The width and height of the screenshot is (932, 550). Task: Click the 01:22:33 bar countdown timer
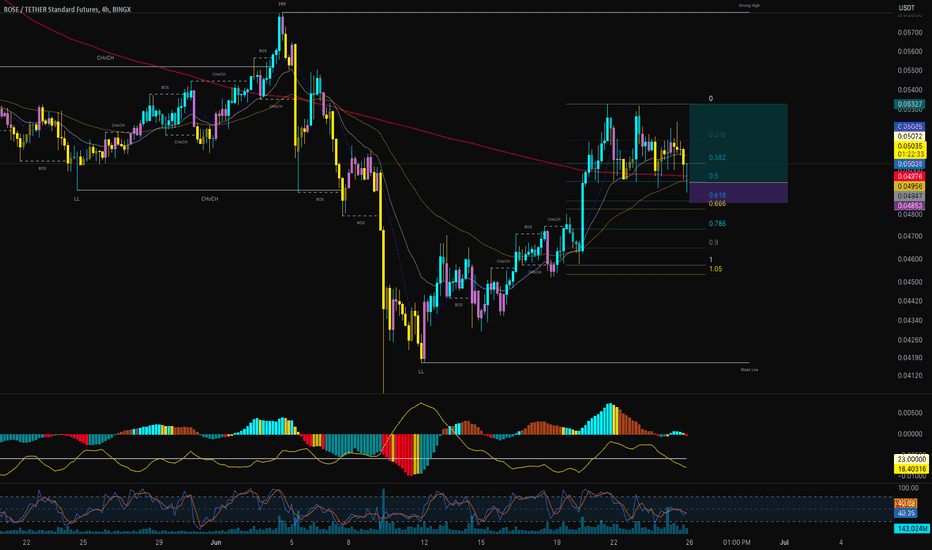point(909,154)
